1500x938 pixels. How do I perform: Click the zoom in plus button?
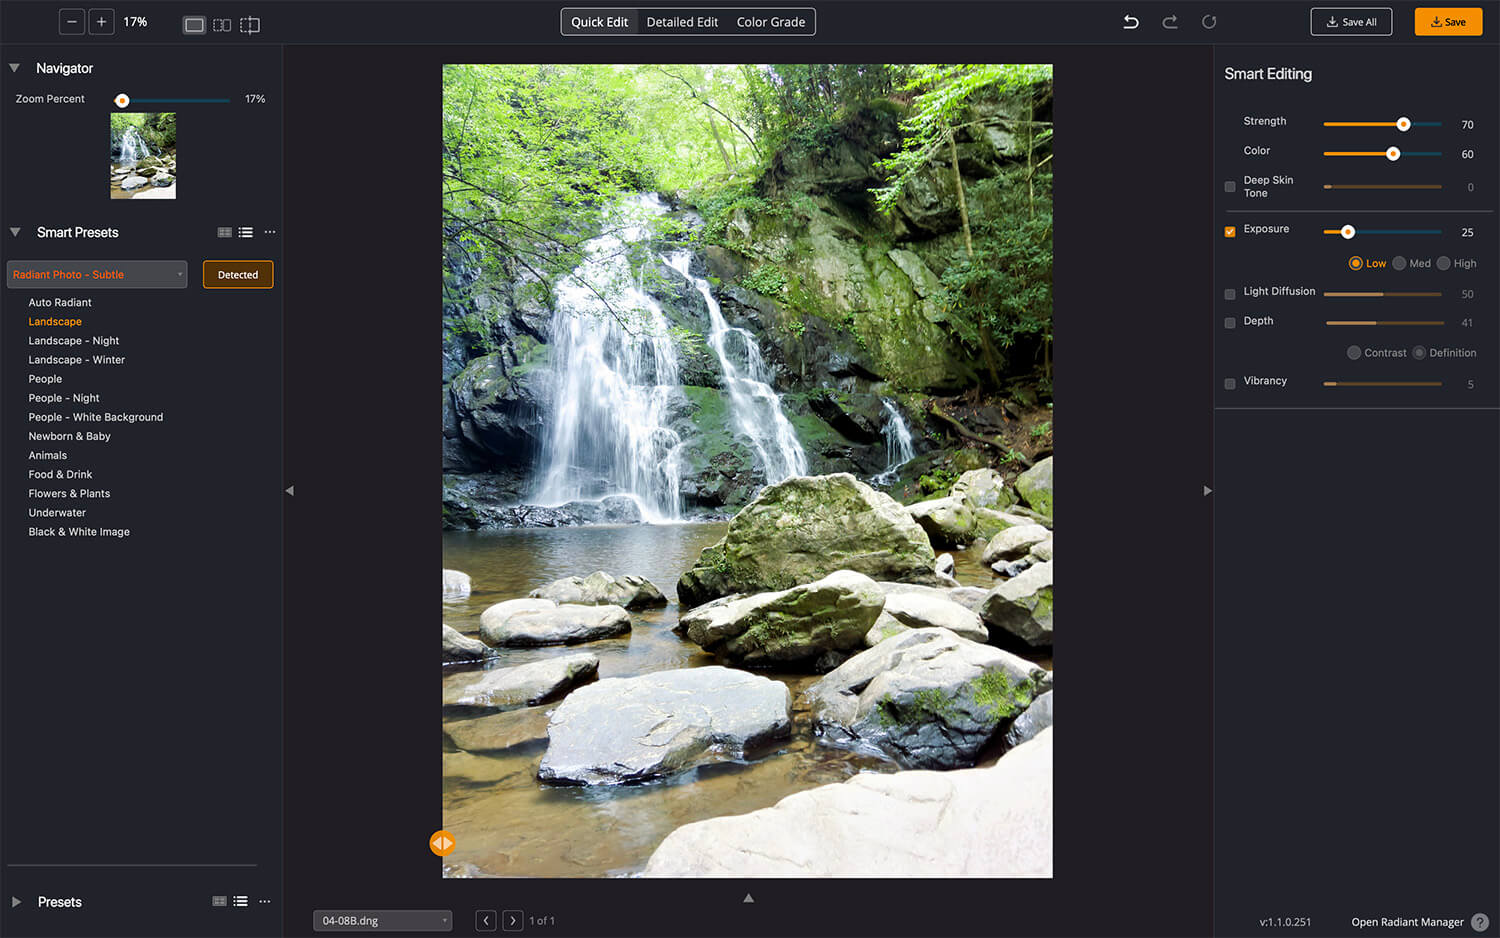click(x=101, y=22)
